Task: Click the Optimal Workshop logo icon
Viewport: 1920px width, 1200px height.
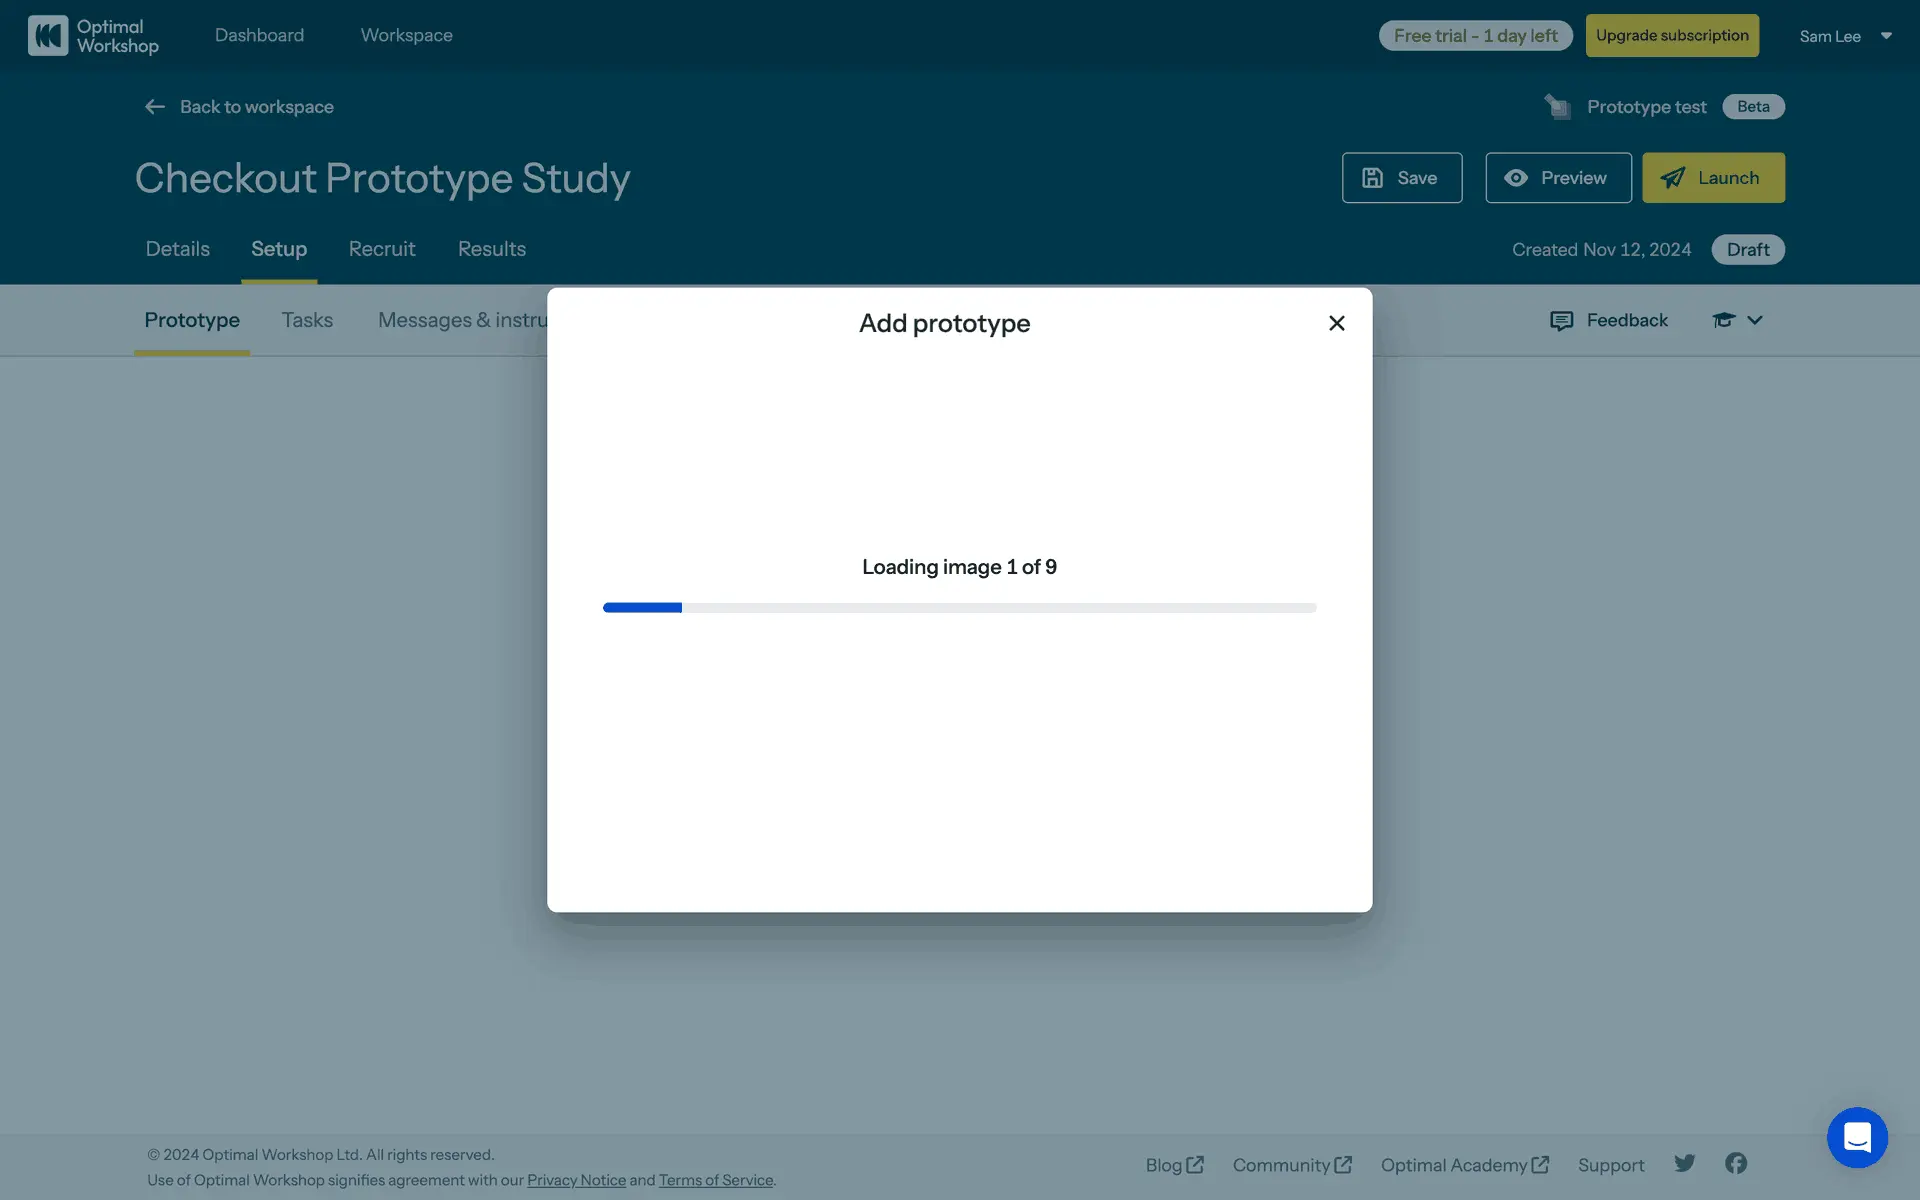Action: tap(48, 36)
